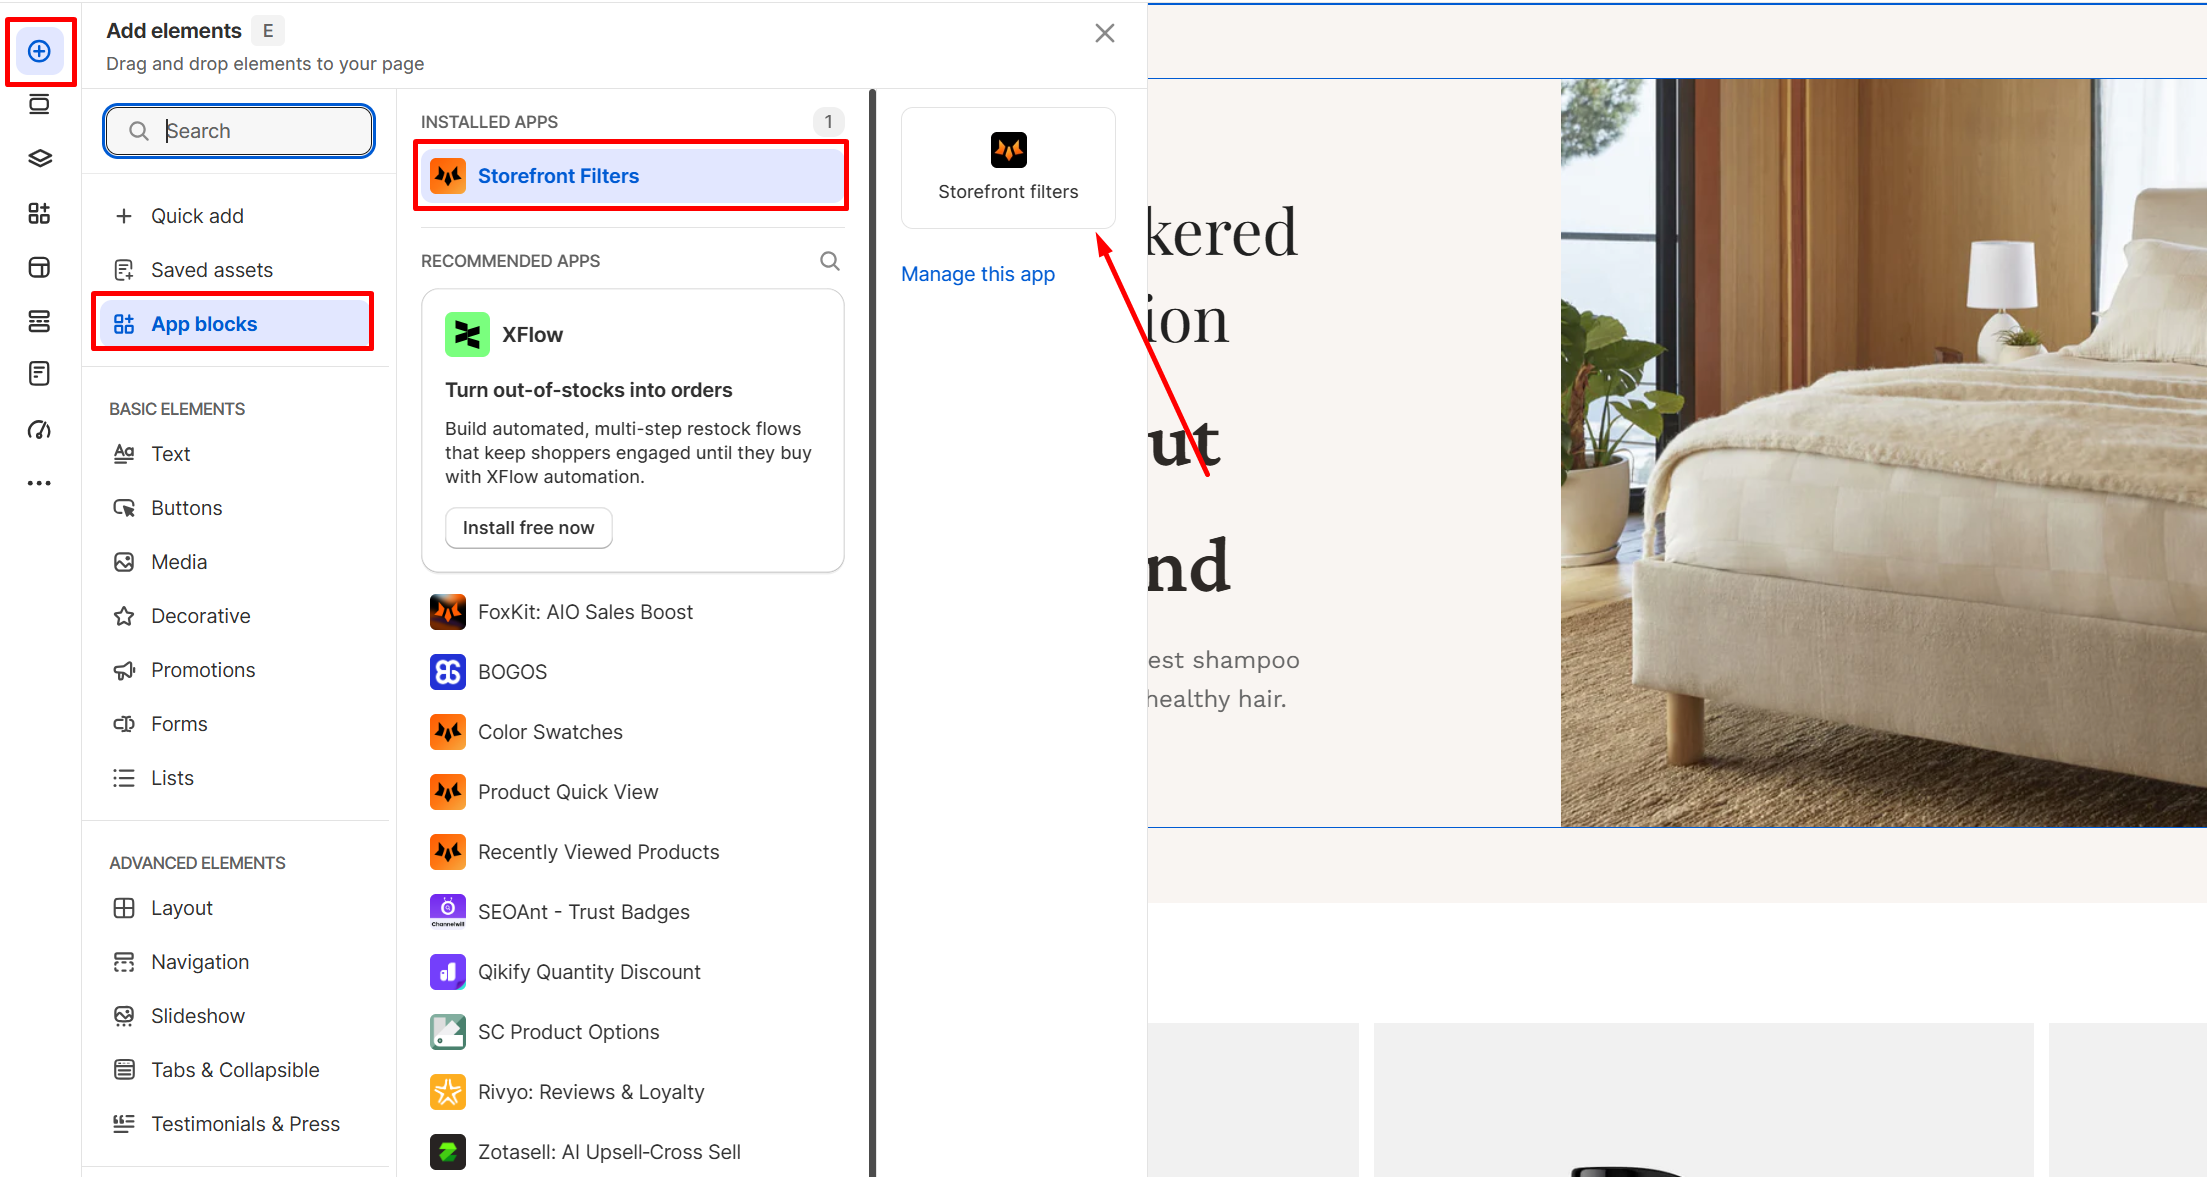The height and width of the screenshot is (1177, 2207).
Task: Click the Storefront filters block card
Action: [1008, 168]
